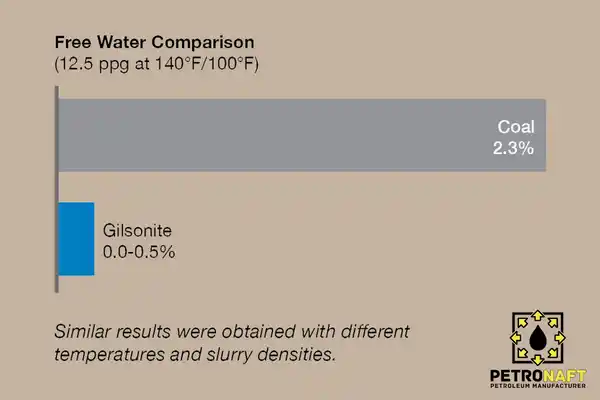Image resolution: width=600 pixels, height=400 pixels.
Task: Click the Petronaft oil drop logo icon
Action: 537,338
